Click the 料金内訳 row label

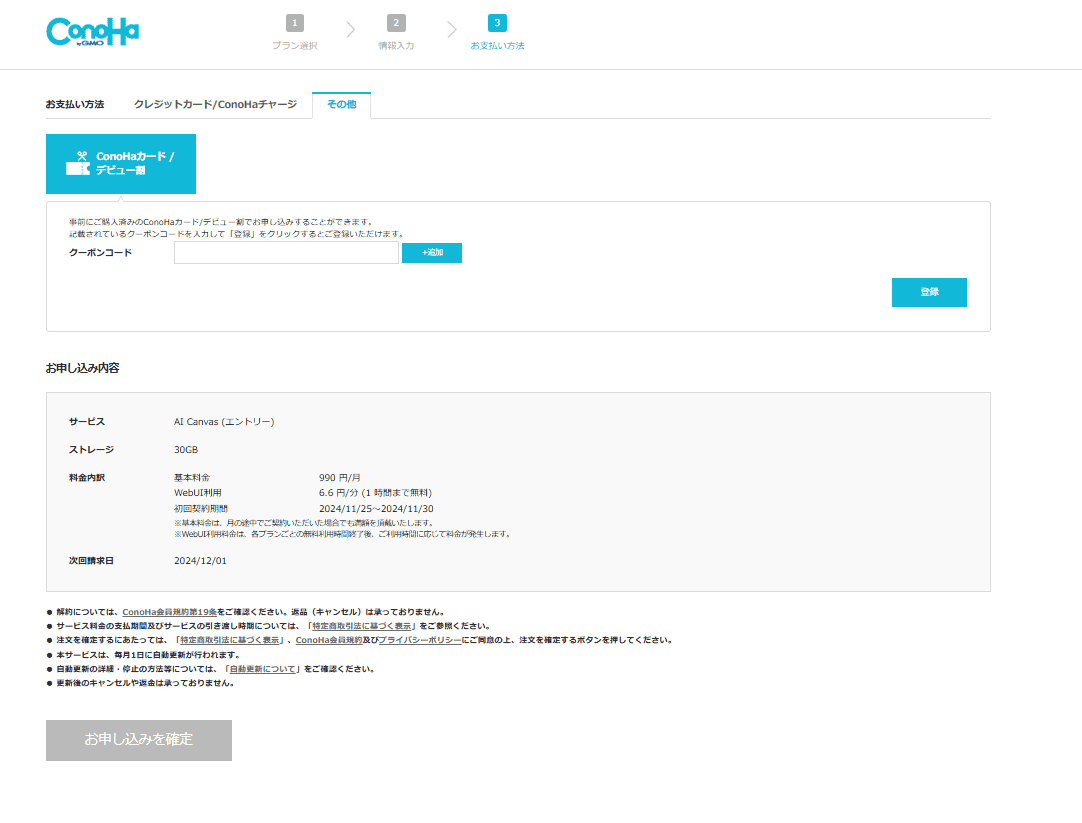pyautogui.click(x=87, y=477)
